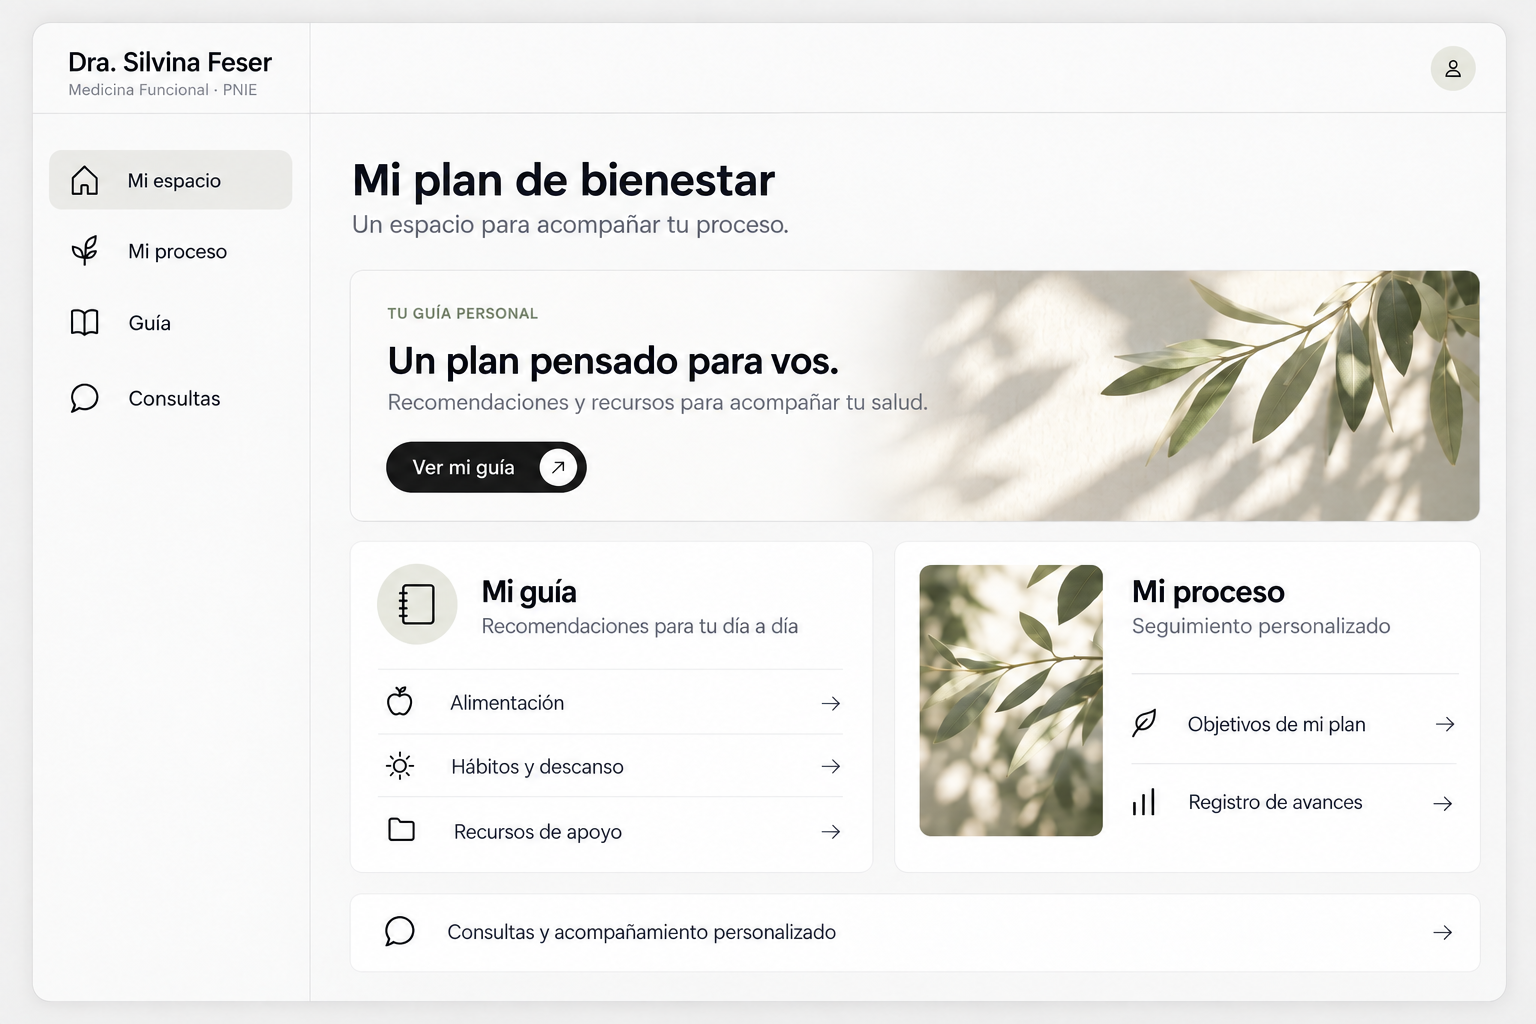
Task: Click the home icon beside Mi espacio
Action: click(x=85, y=180)
